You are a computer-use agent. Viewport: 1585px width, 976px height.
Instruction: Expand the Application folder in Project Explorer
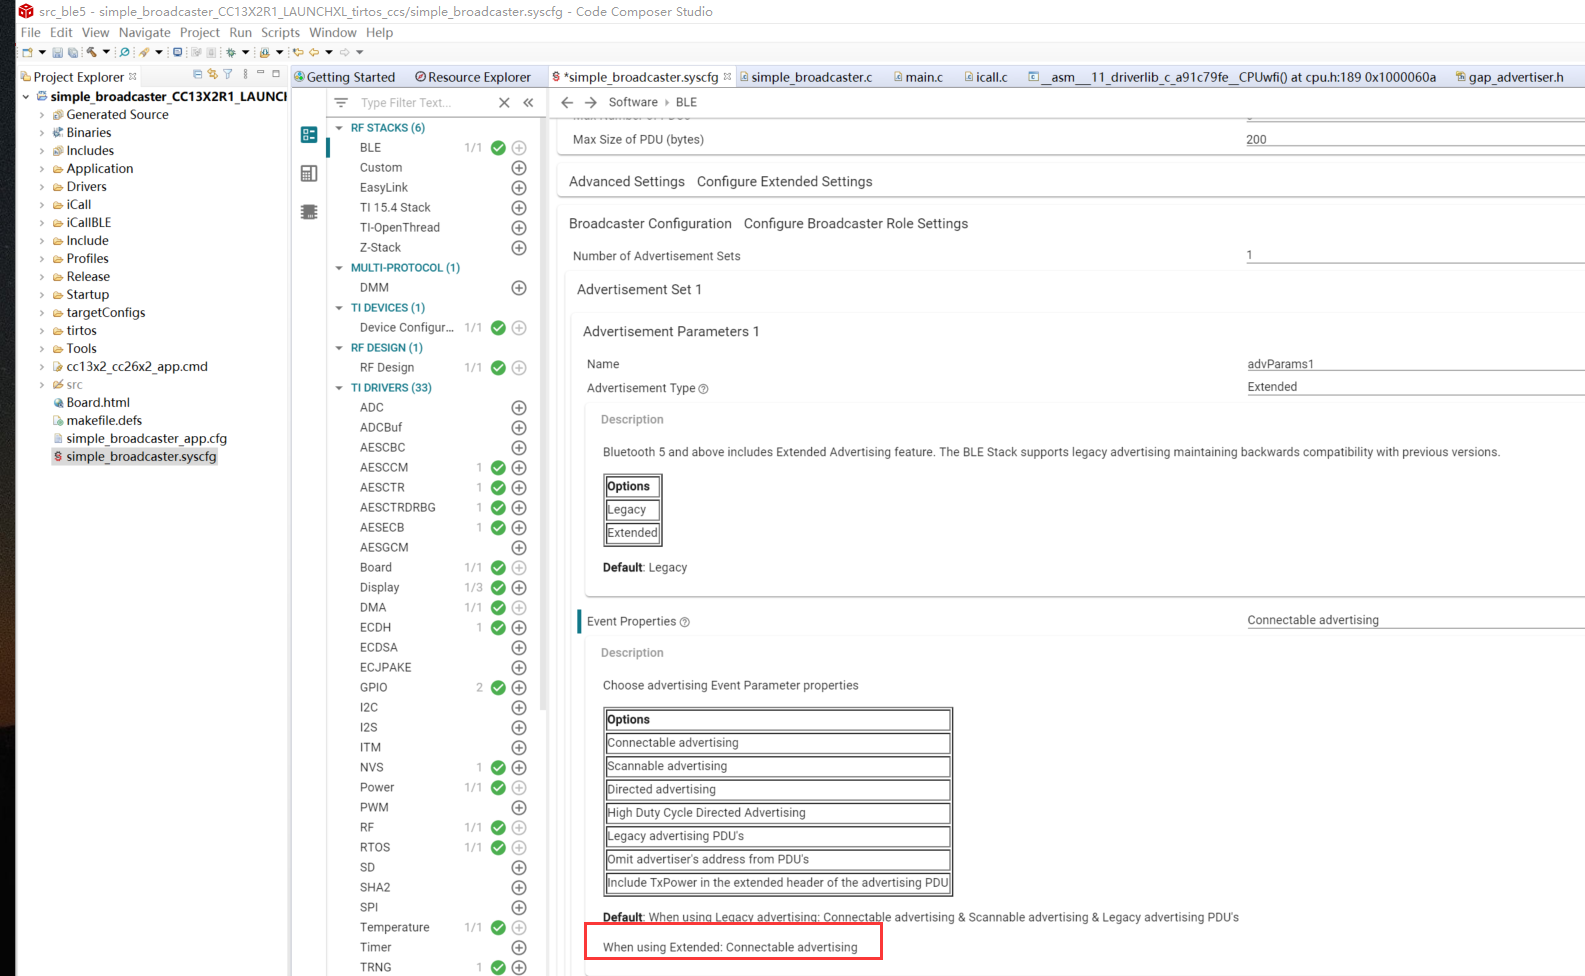coord(42,169)
